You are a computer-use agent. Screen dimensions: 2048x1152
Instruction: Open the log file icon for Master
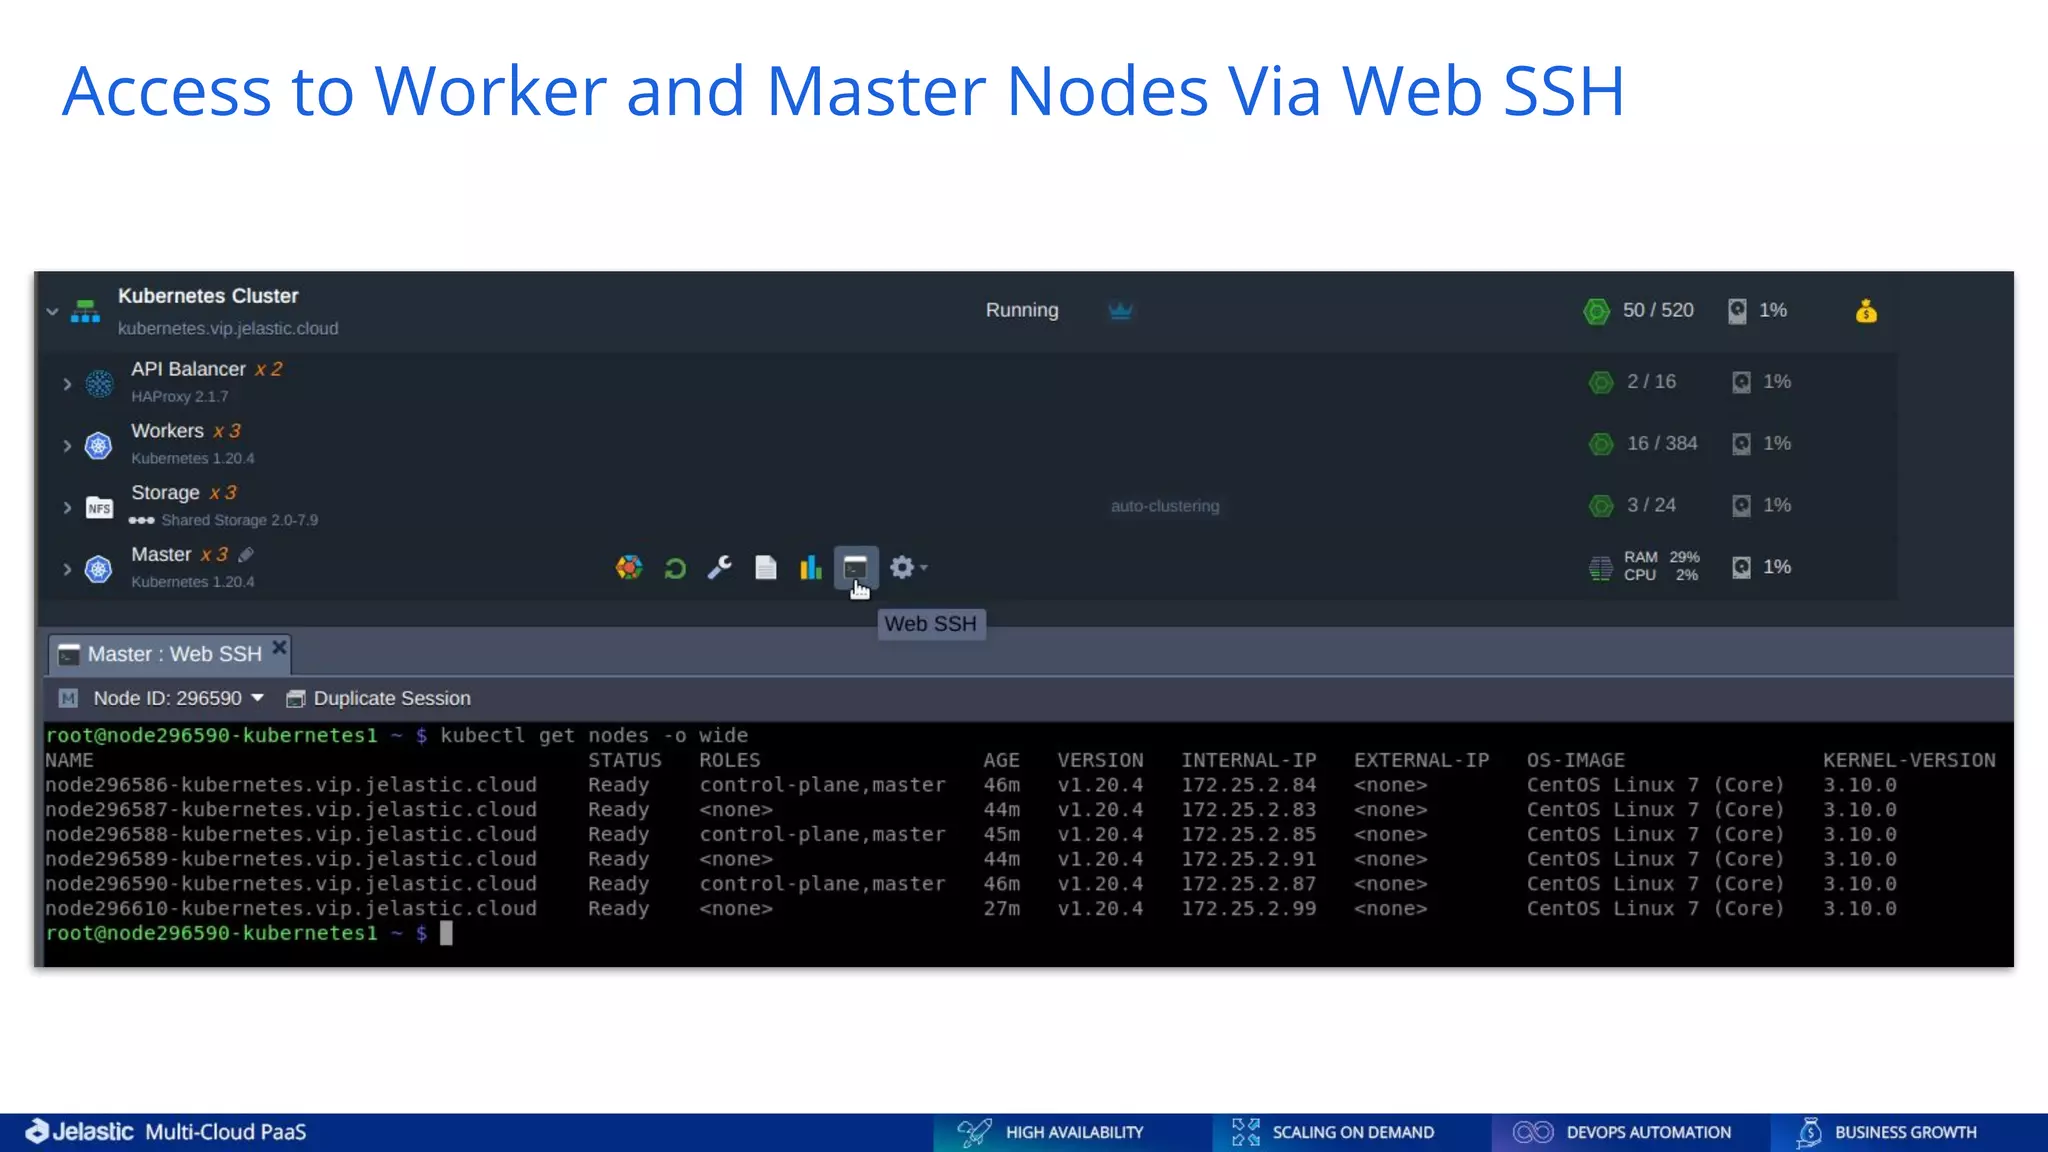pyautogui.click(x=765, y=568)
